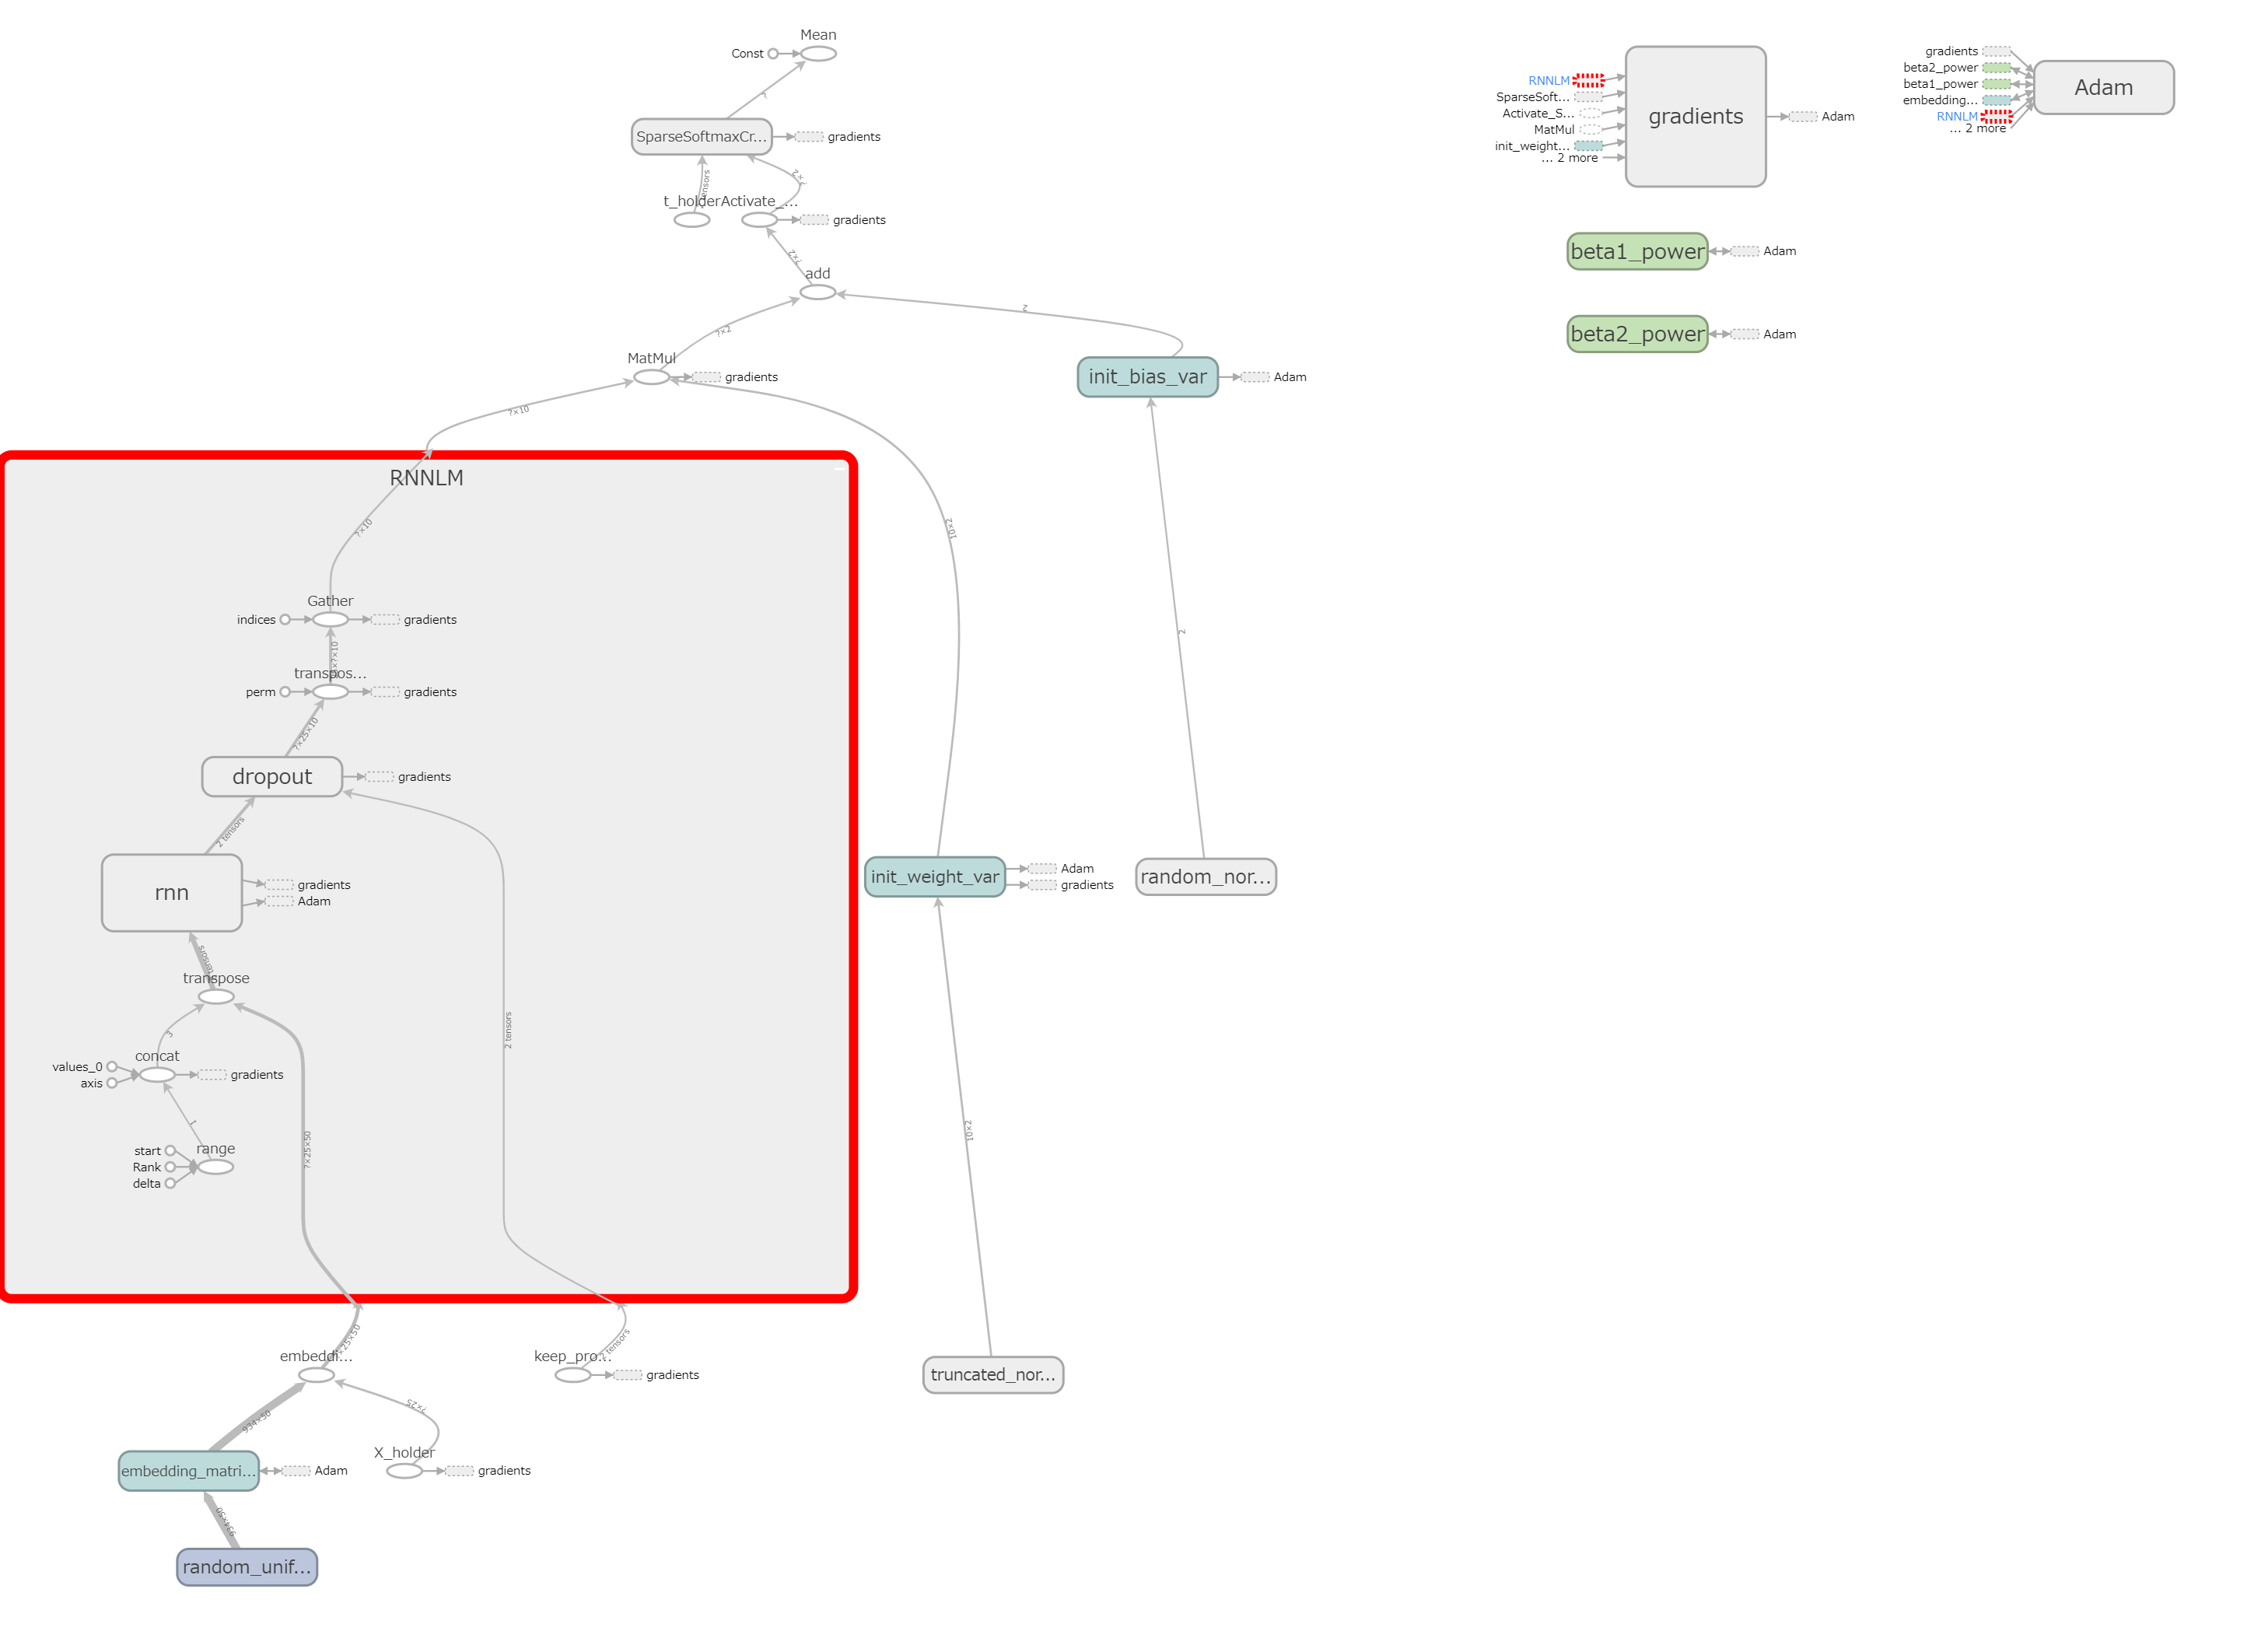Select the truncated_normal node
2268x1652 pixels.
tap(993, 1374)
